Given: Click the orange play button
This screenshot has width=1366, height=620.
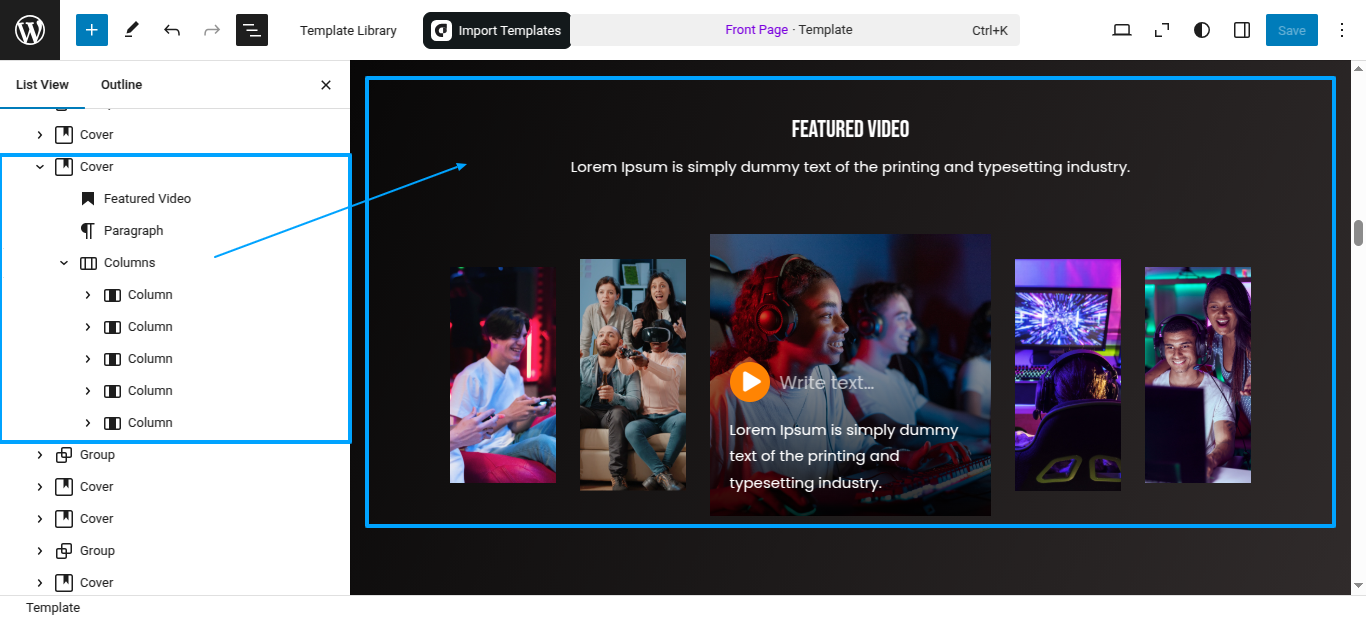Looking at the screenshot, I should [750, 381].
